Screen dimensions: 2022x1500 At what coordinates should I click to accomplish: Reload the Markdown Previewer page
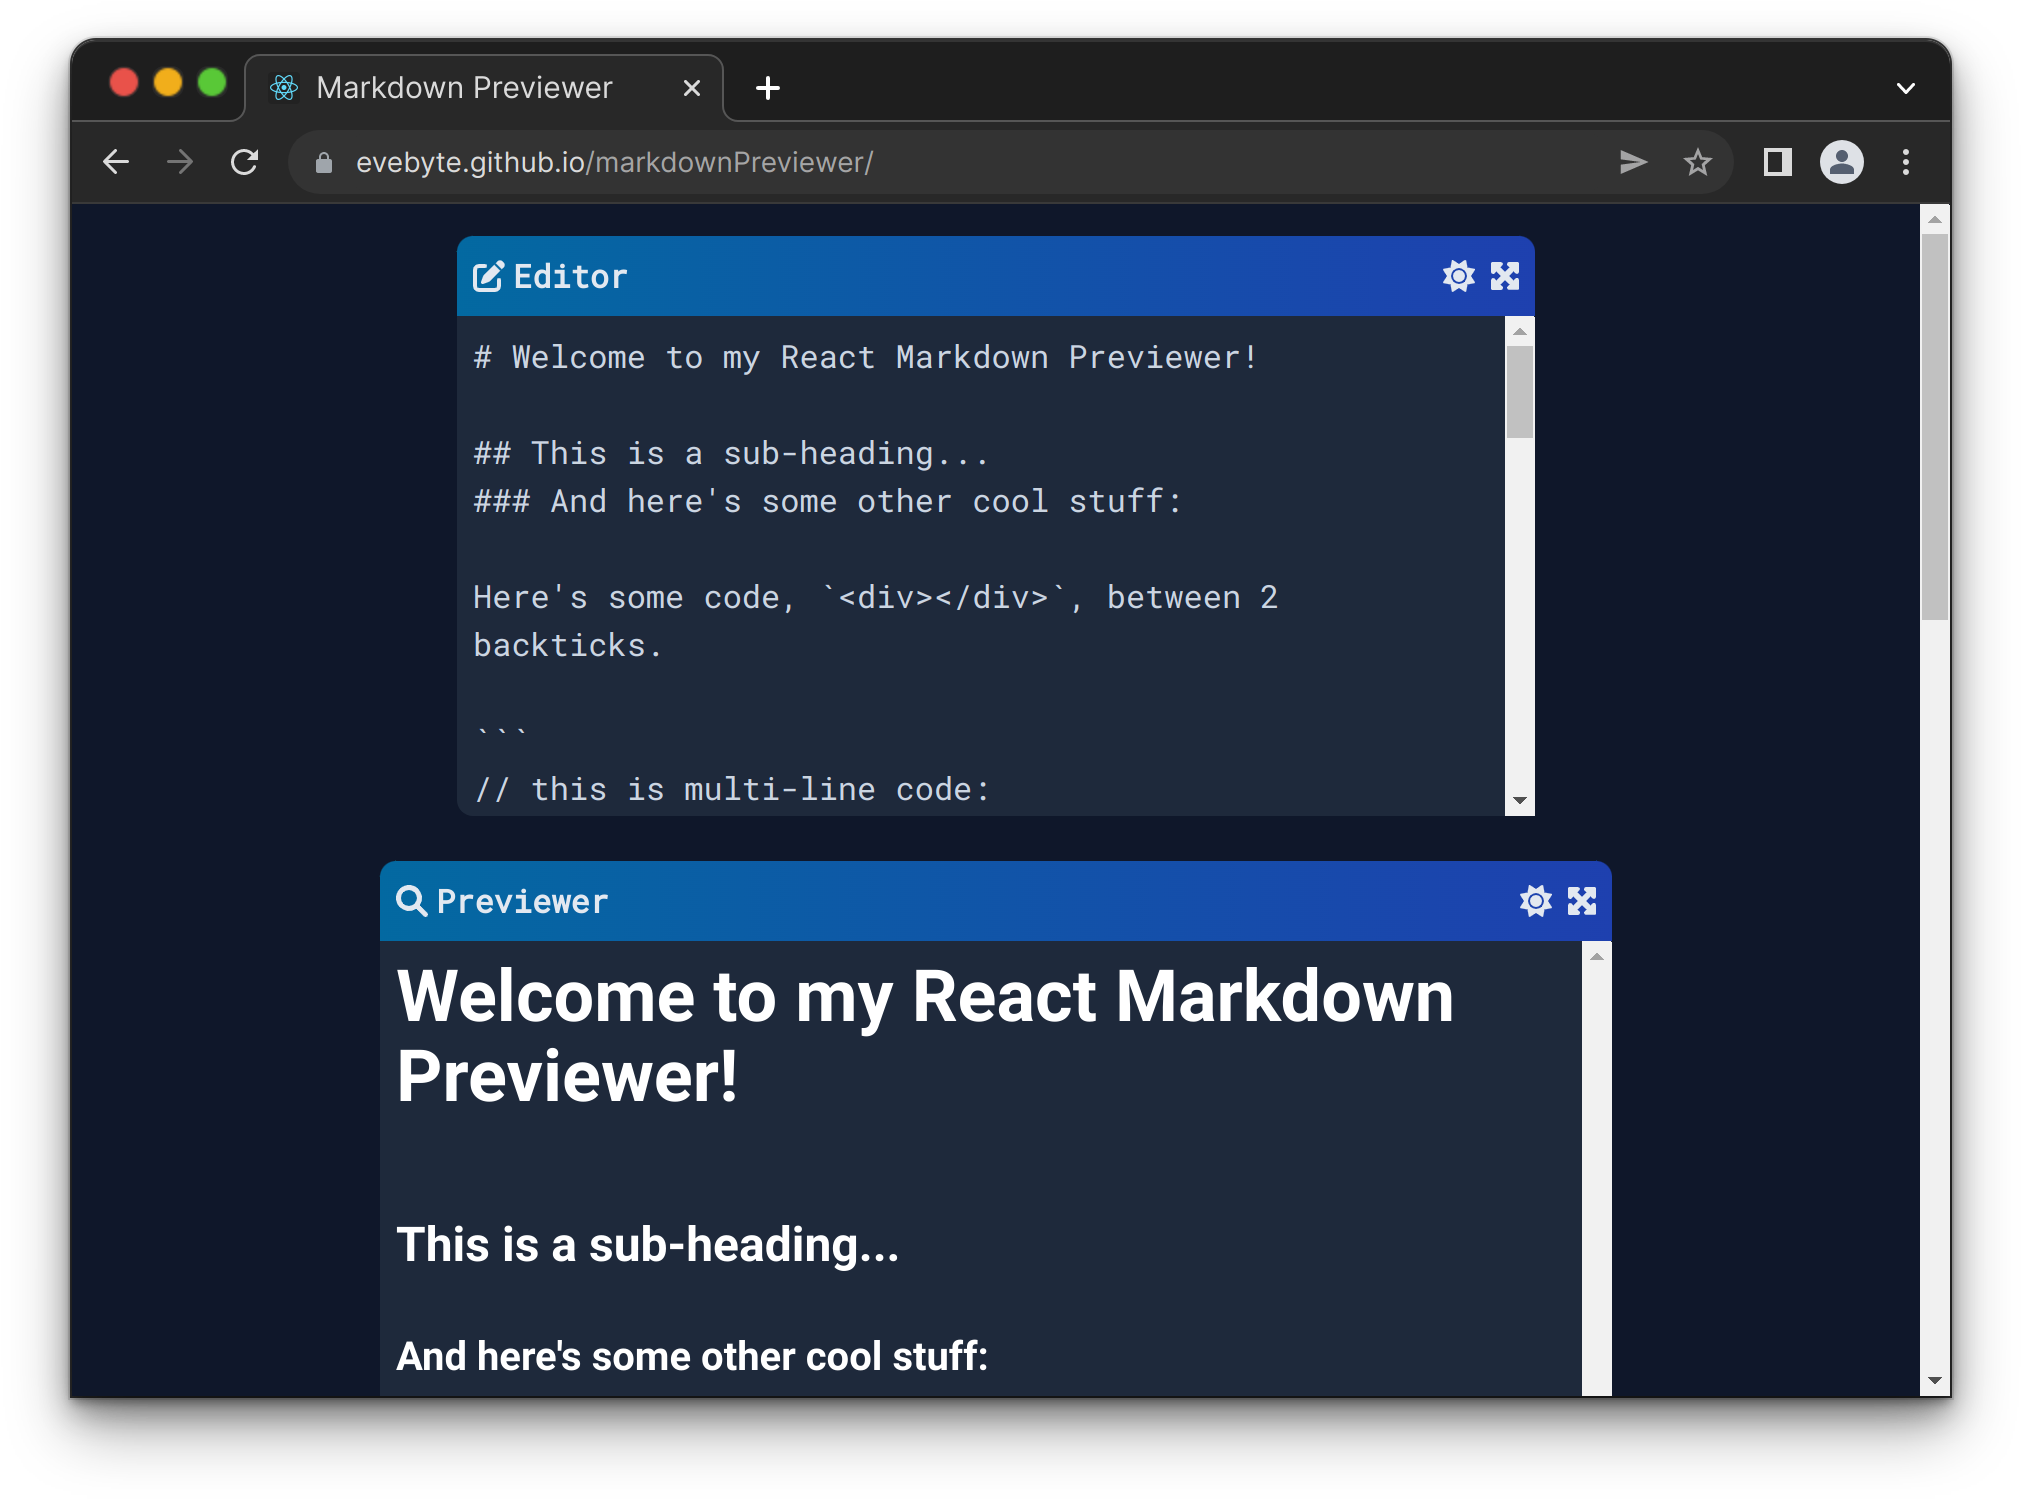click(x=245, y=162)
